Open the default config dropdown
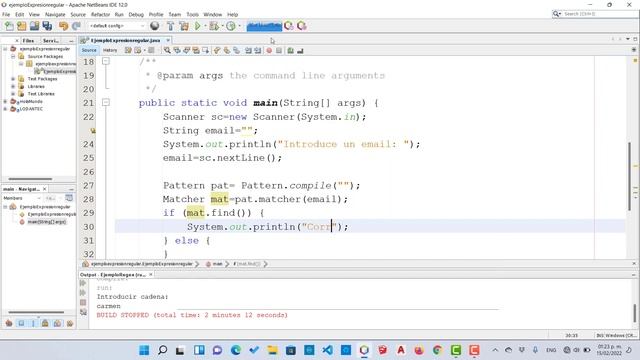This screenshot has height=360, width=640. click(117, 26)
